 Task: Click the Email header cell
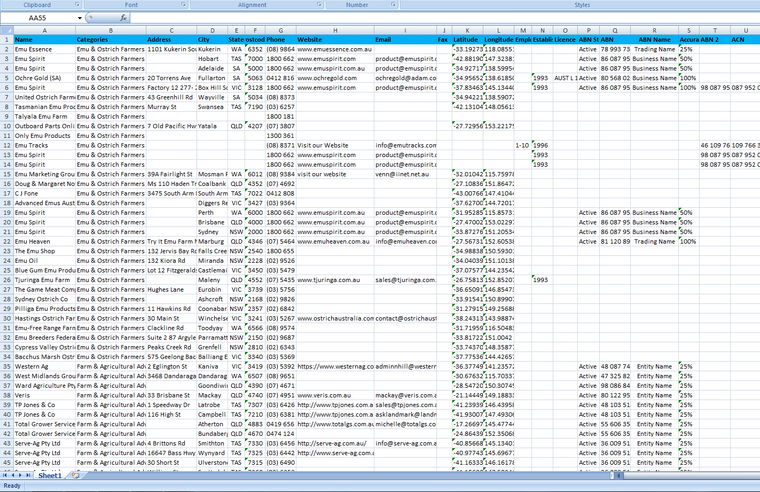coord(405,39)
